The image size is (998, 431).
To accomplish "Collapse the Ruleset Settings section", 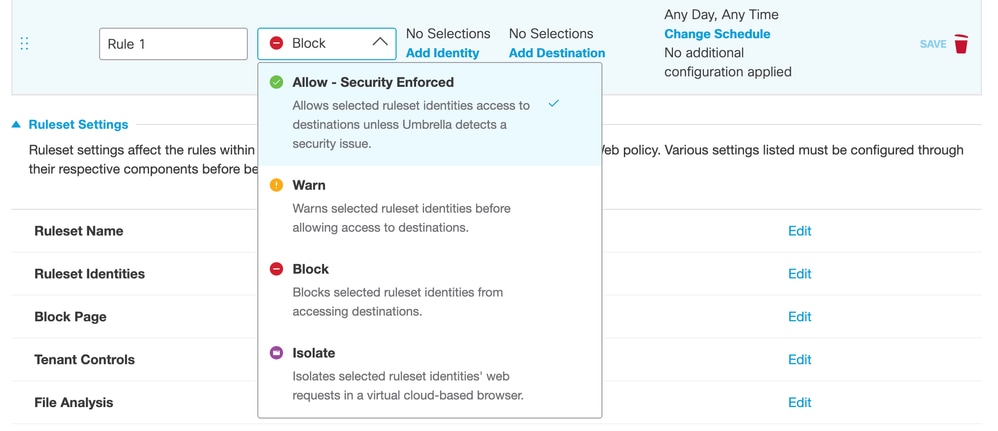I will [17, 125].
